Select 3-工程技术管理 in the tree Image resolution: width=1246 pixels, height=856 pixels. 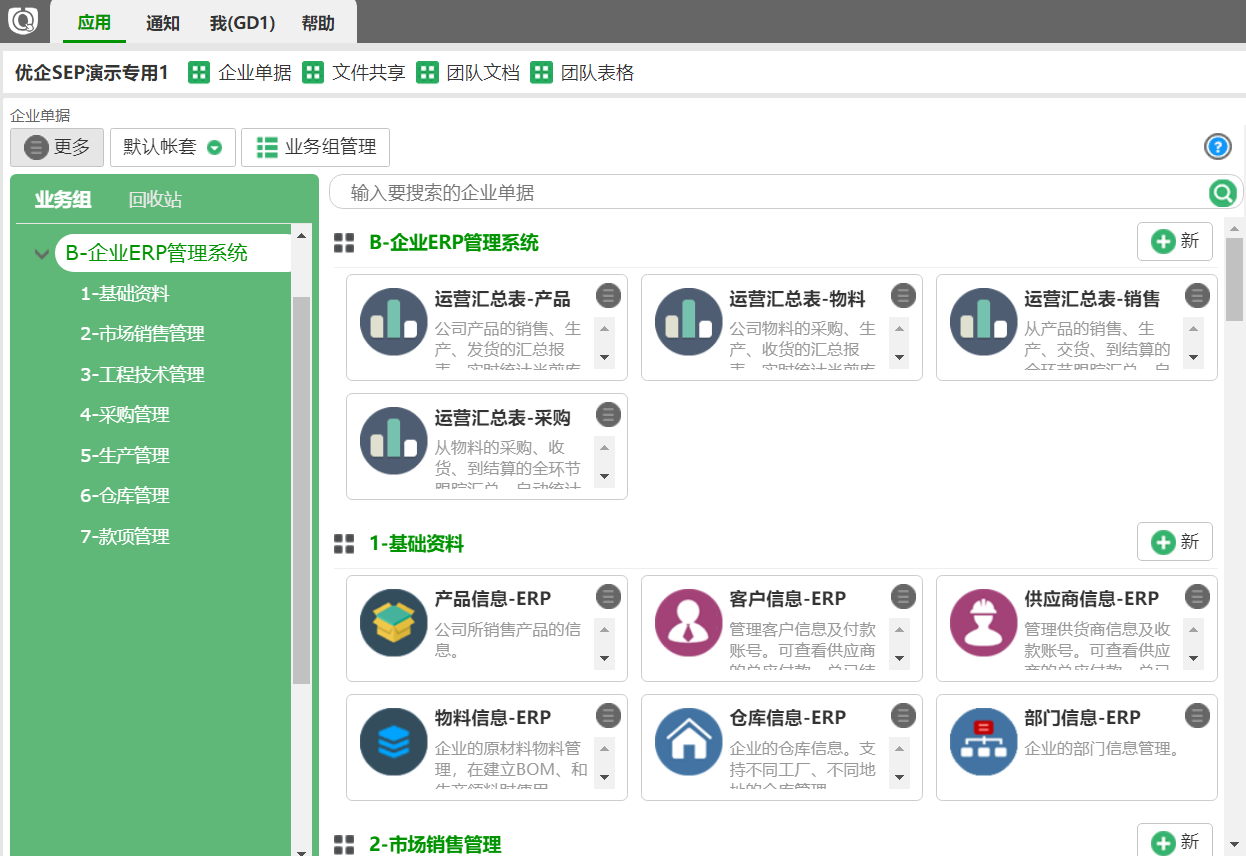142,375
